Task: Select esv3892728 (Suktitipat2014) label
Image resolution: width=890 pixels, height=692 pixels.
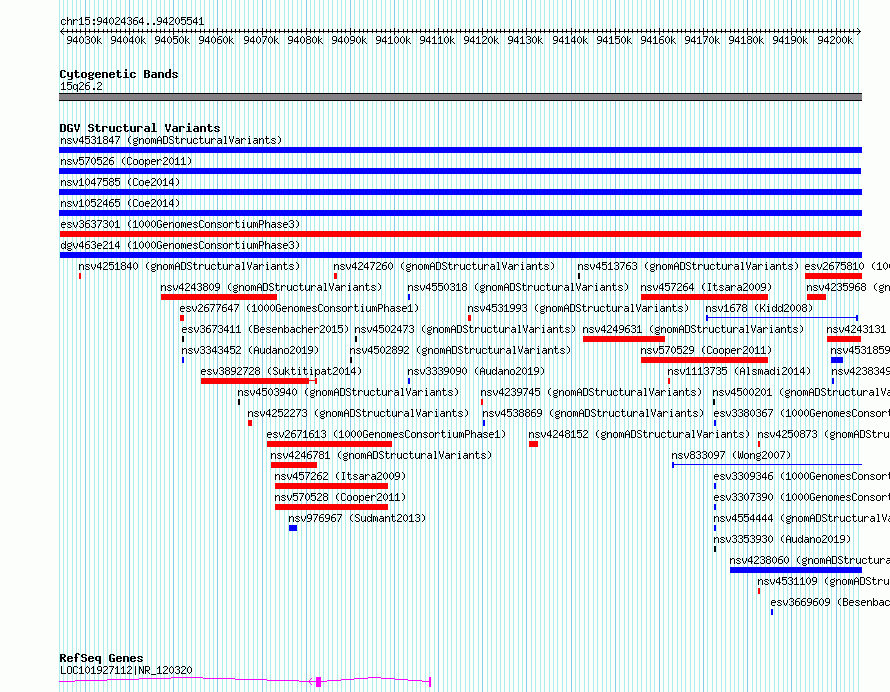Action: (281, 371)
